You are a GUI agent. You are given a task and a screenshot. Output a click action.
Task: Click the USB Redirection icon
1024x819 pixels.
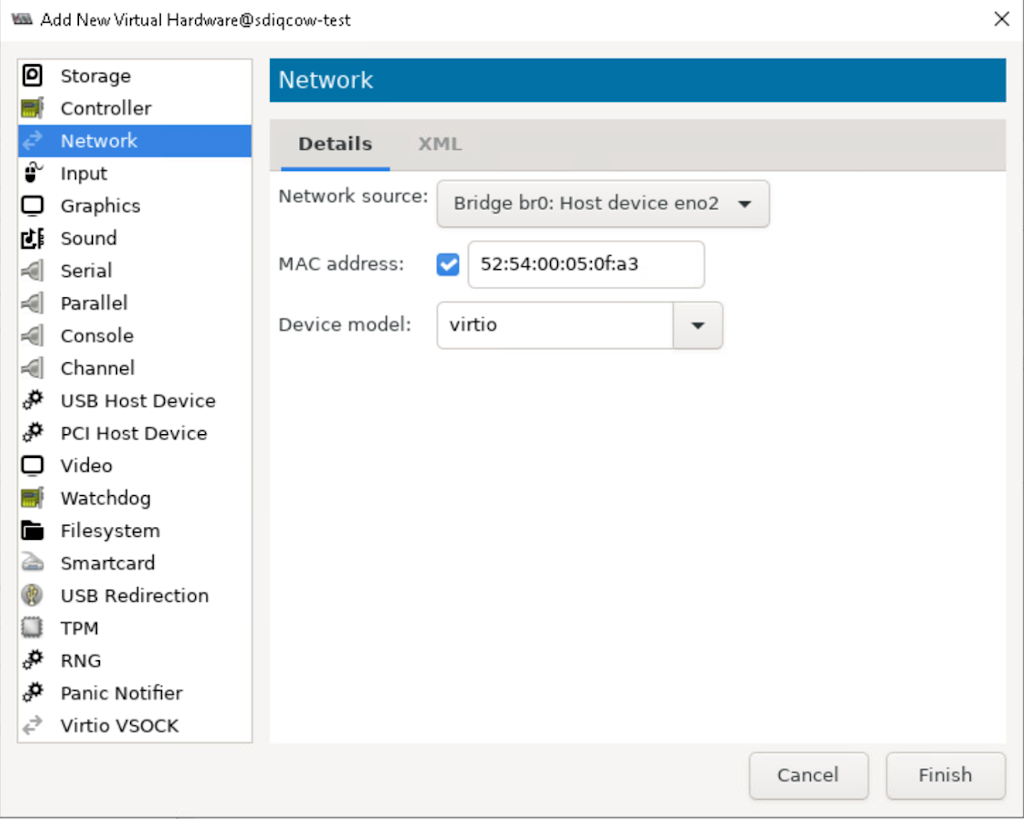point(33,596)
